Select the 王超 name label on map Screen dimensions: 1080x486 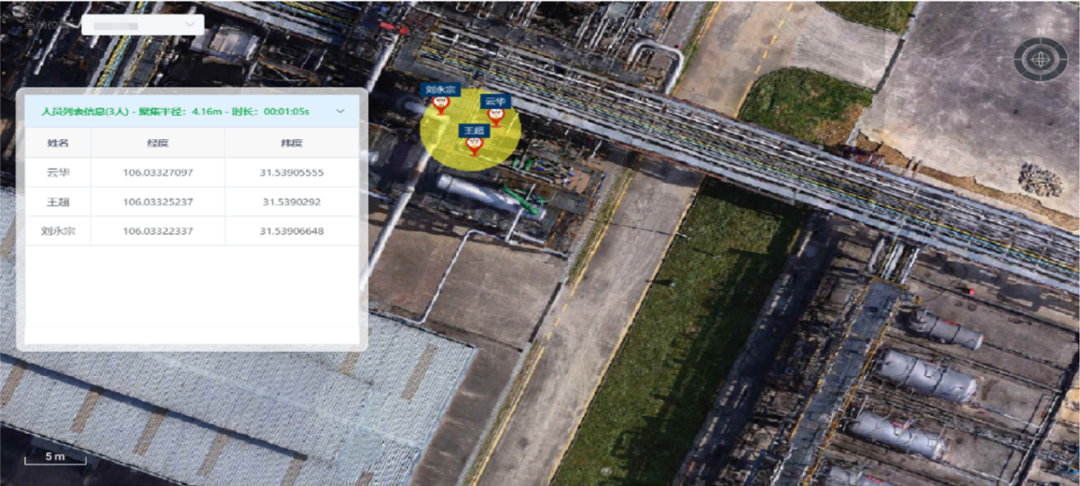pyautogui.click(x=473, y=130)
